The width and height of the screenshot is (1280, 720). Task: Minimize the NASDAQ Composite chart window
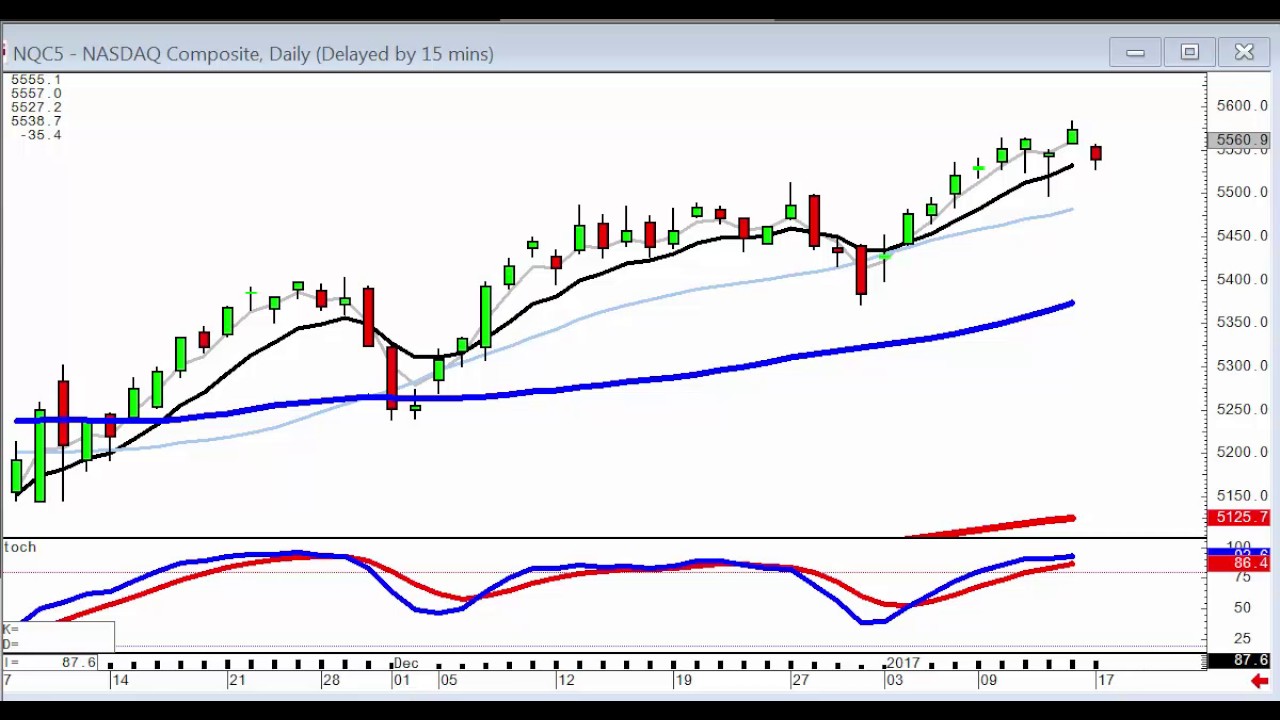[1135, 52]
